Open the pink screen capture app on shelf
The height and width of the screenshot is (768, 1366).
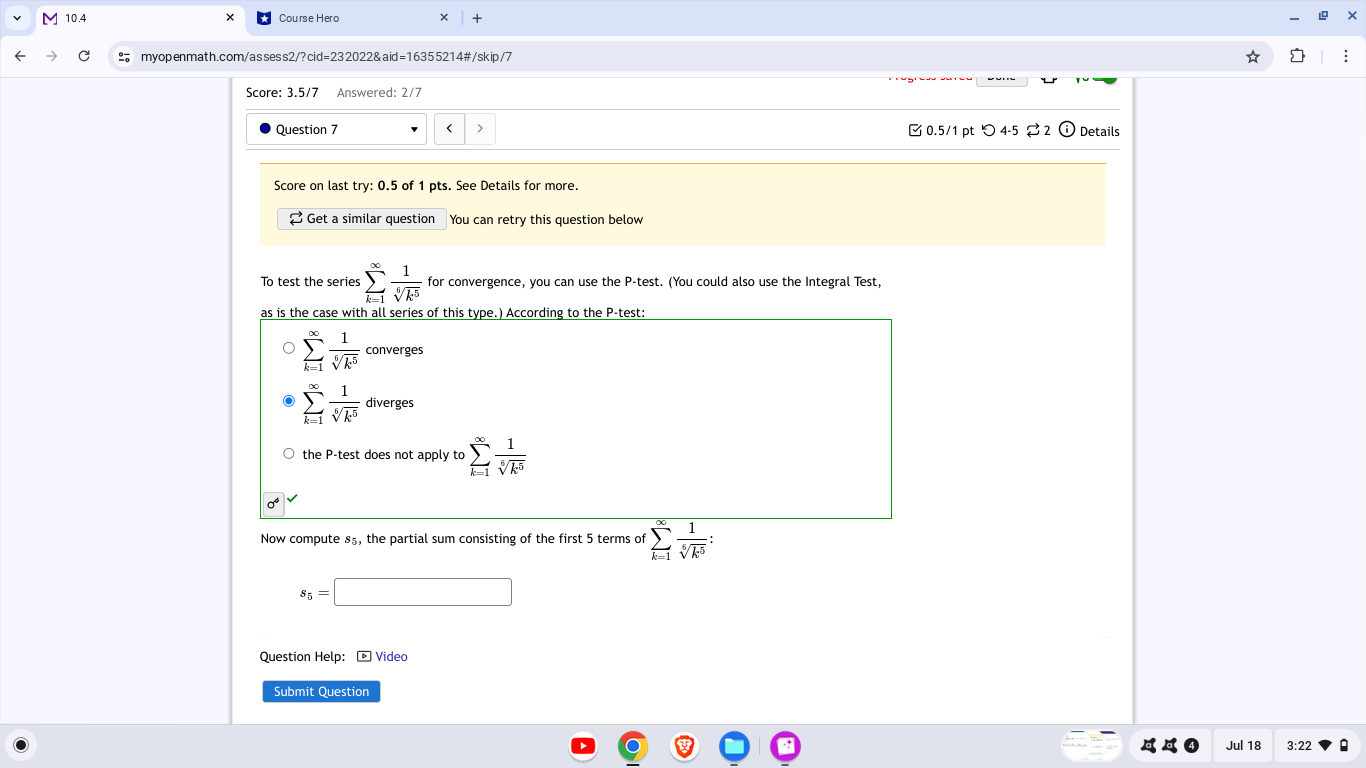tap(785, 746)
